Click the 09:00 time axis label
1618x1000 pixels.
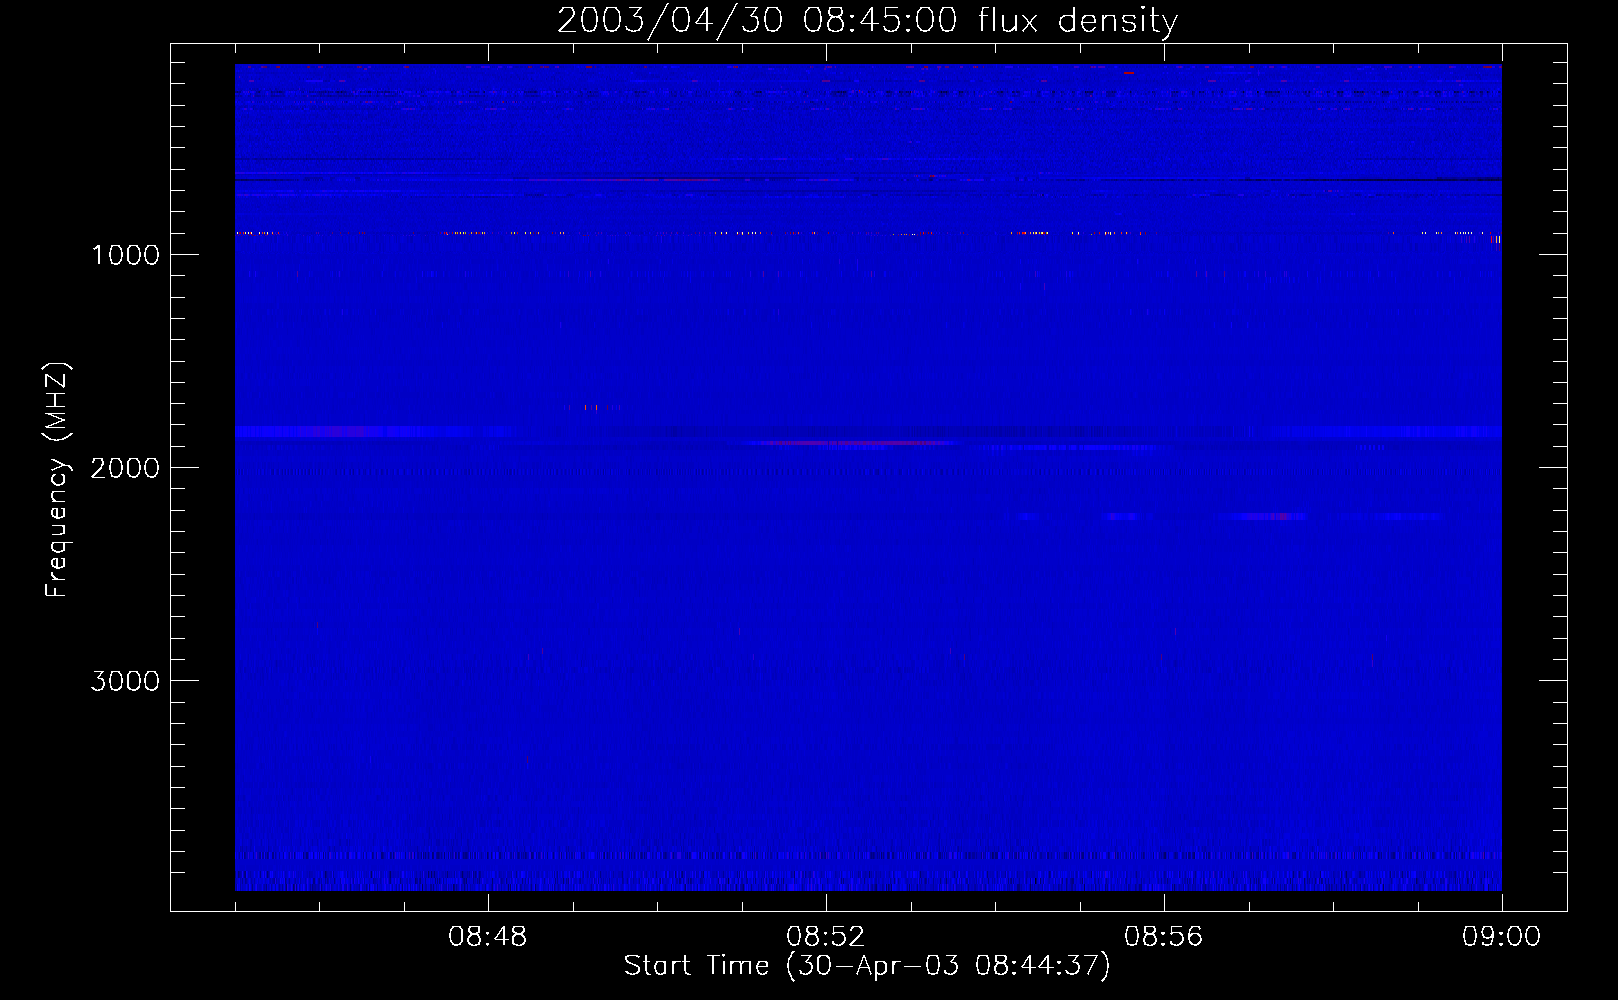[1501, 937]
